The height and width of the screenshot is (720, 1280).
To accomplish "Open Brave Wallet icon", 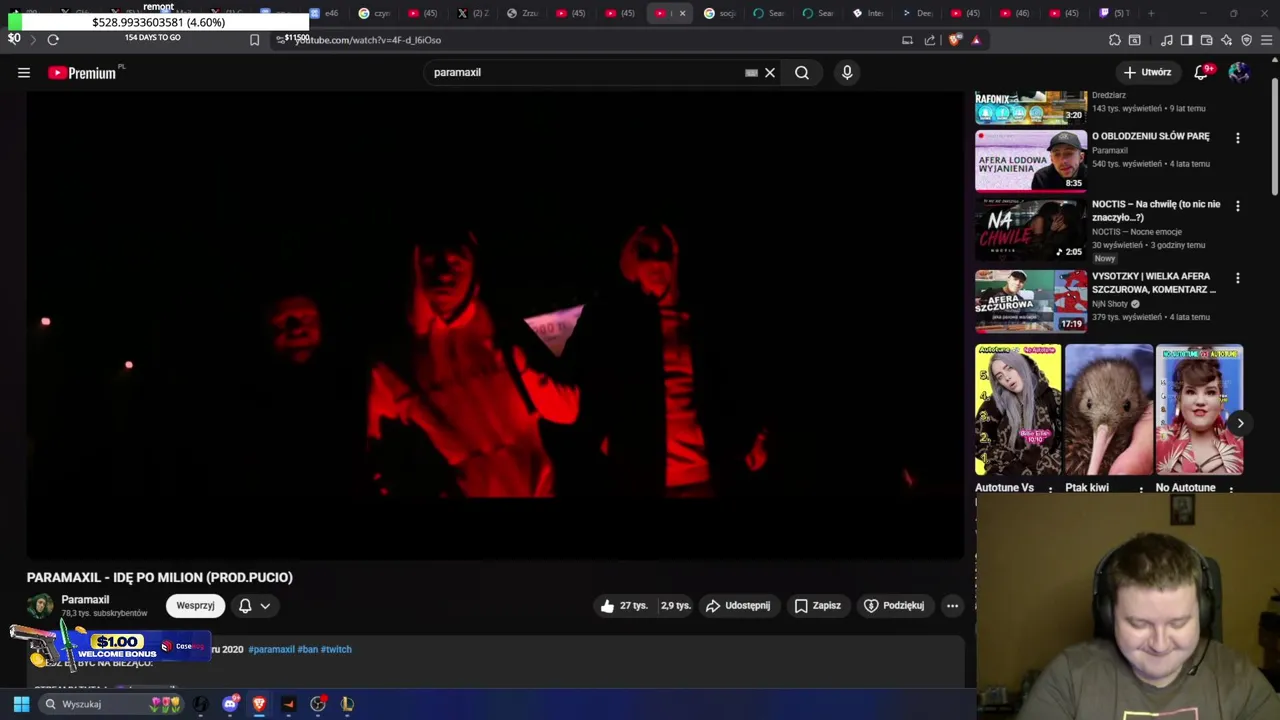I will (1206, 40).
